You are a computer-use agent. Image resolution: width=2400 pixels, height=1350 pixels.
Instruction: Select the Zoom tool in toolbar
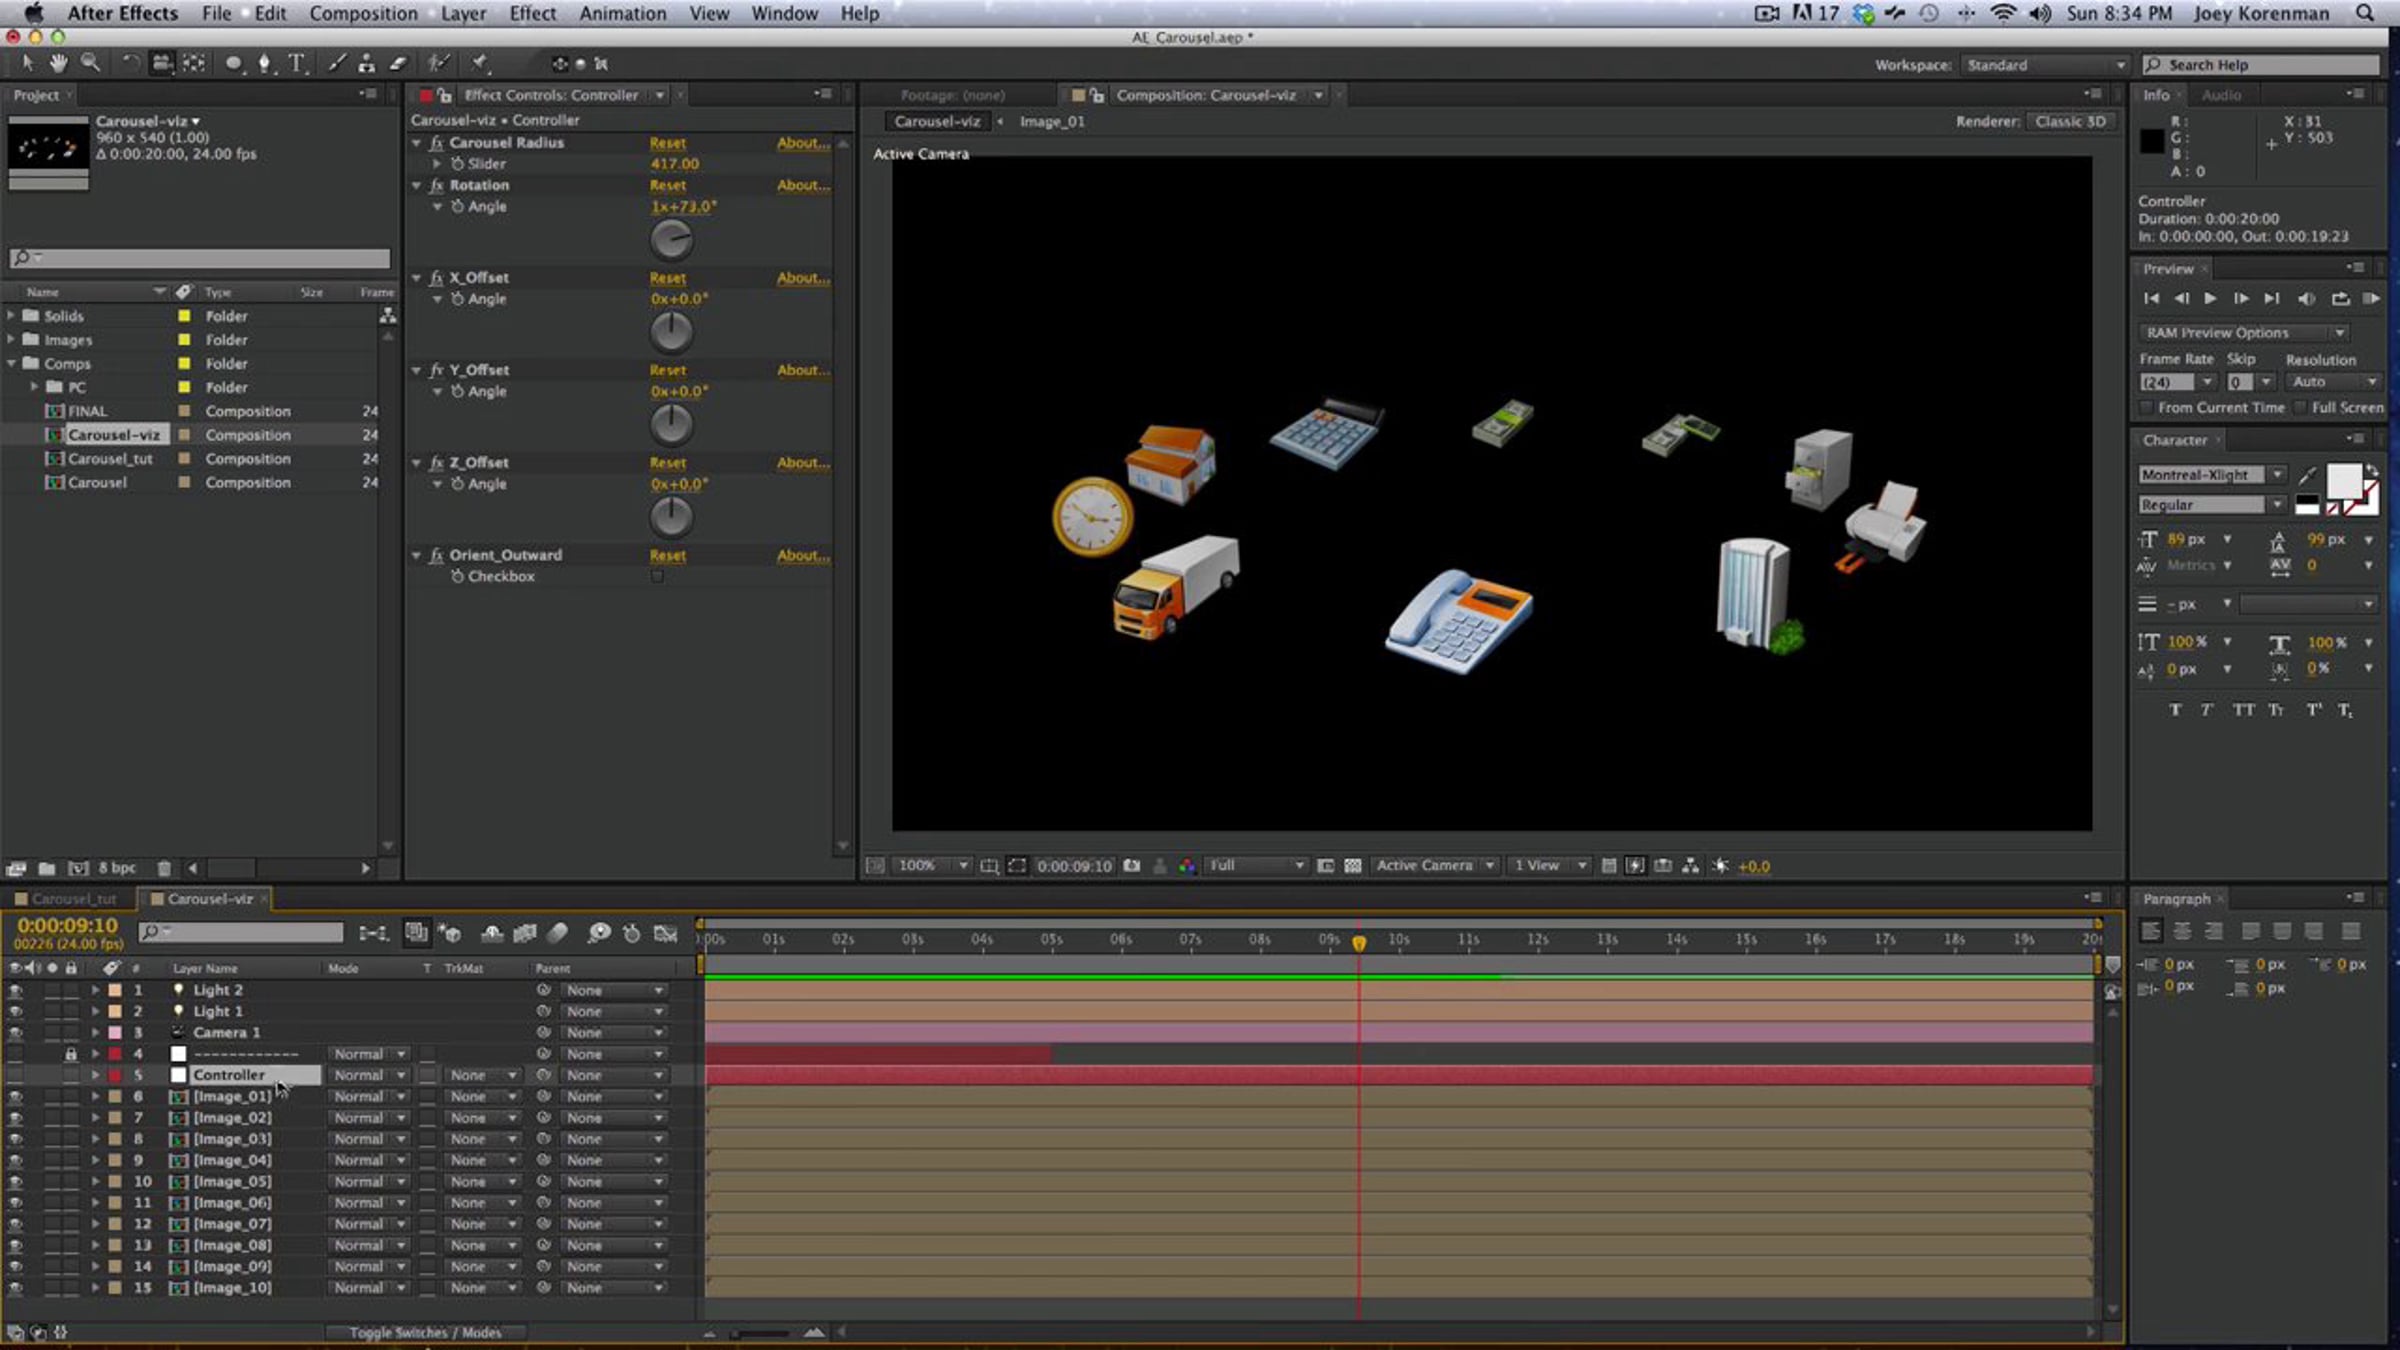[x=91, y=63]
